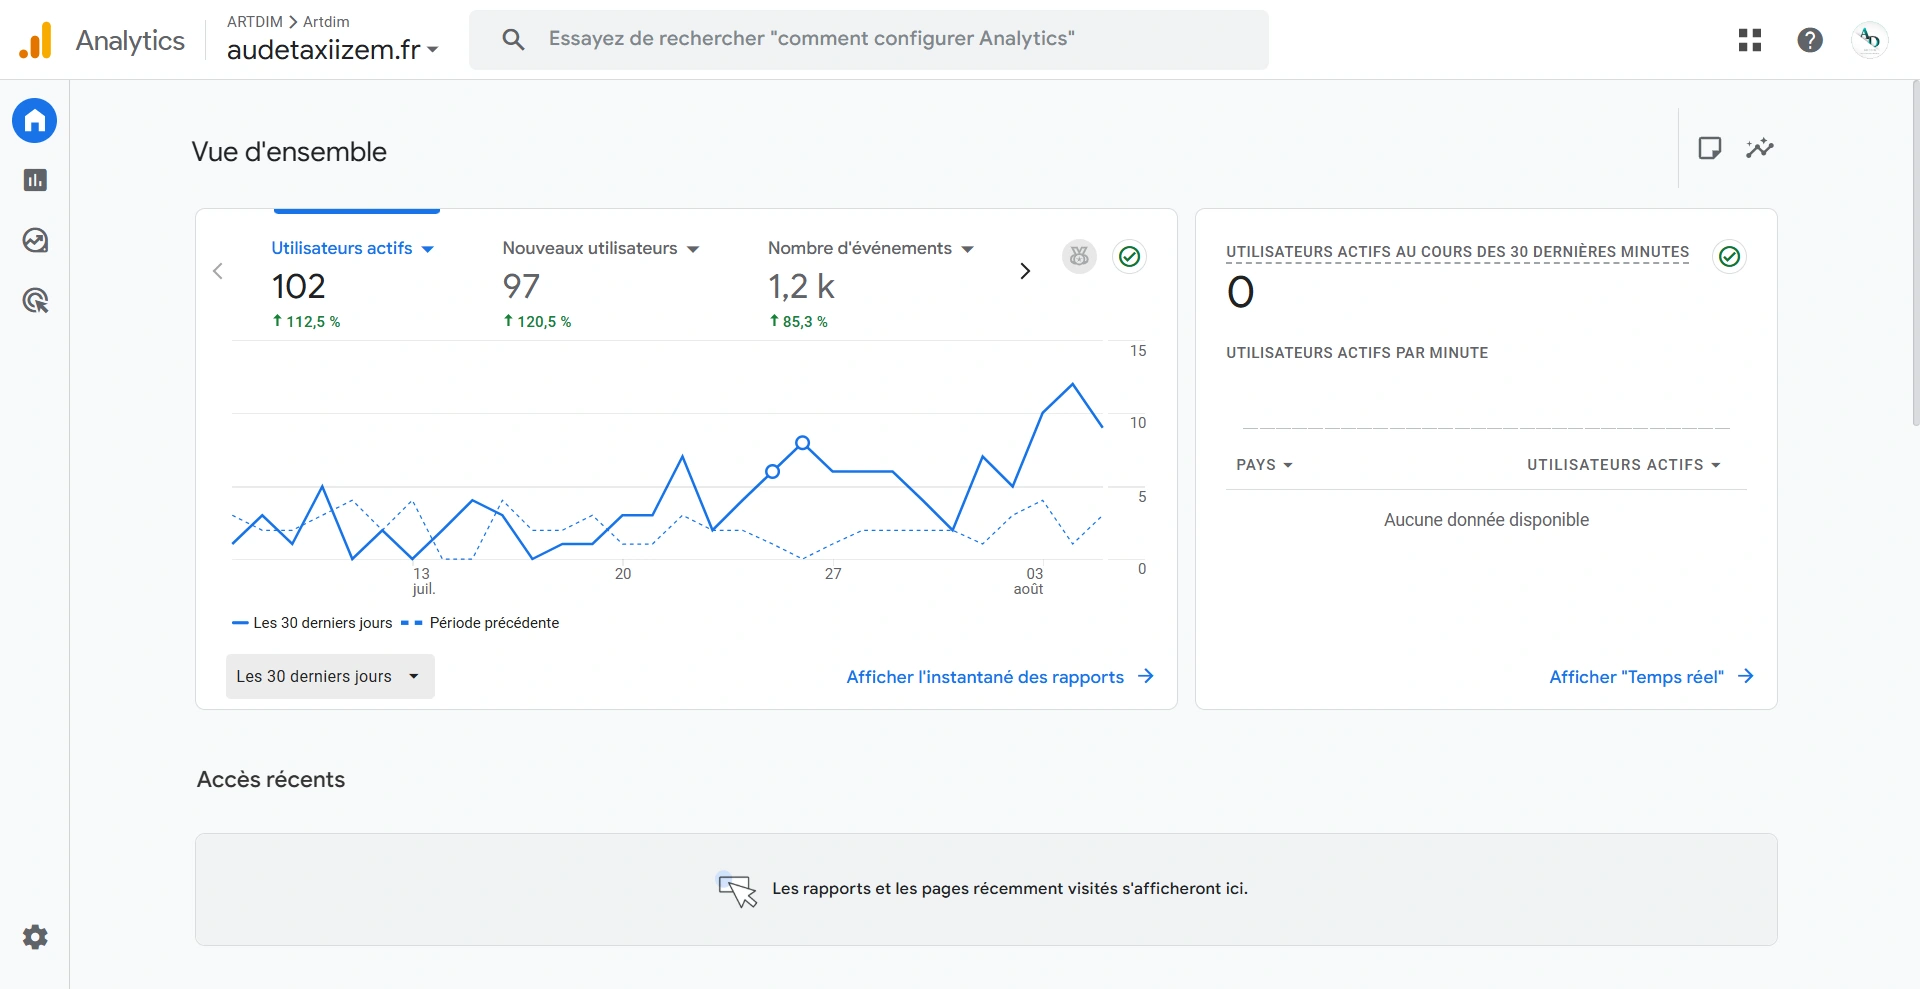
Task: Open the Google apps grid
Action: 1750,40
